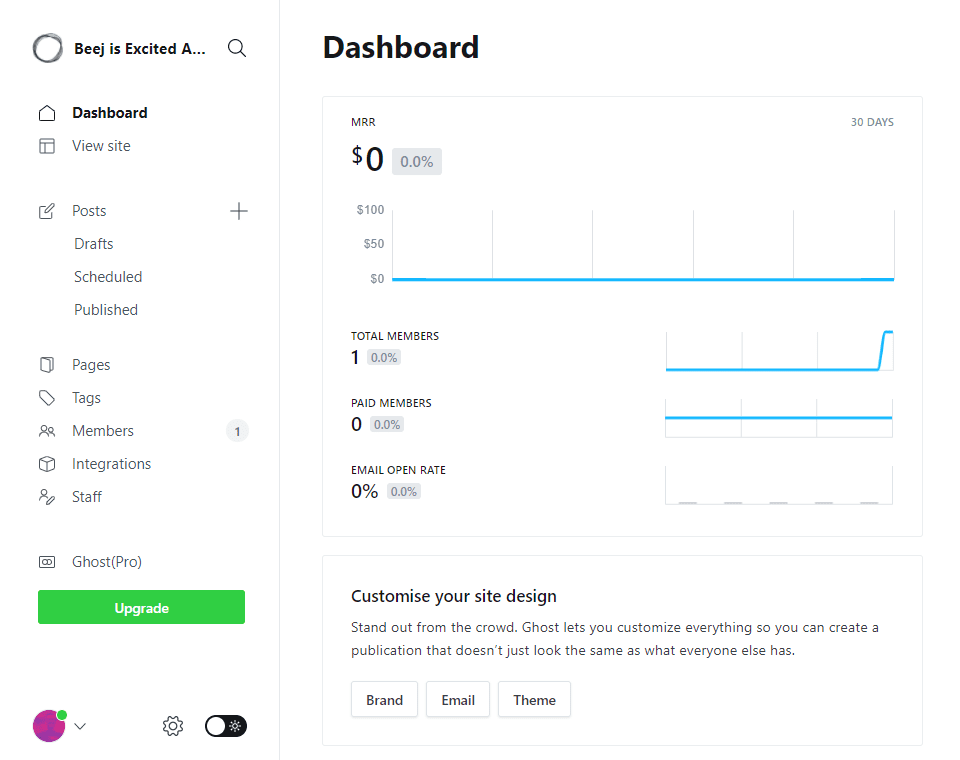This screenshot has width=960, height=760.
Task: Toggle night mode switch
Action: (x=226, y=726)
